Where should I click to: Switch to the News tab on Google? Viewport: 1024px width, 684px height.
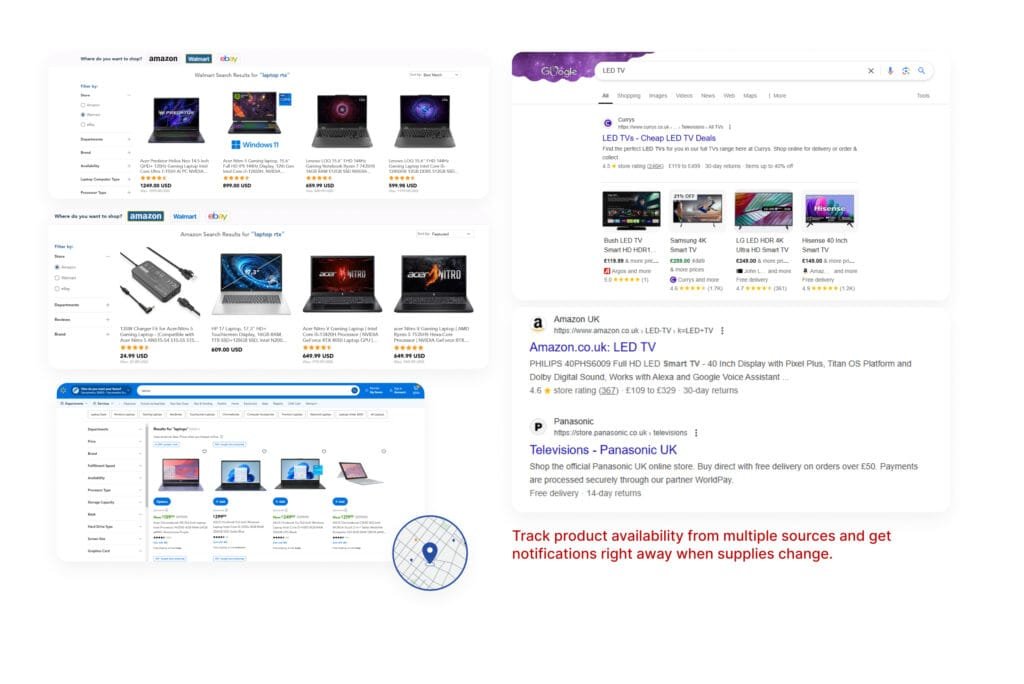708,96
